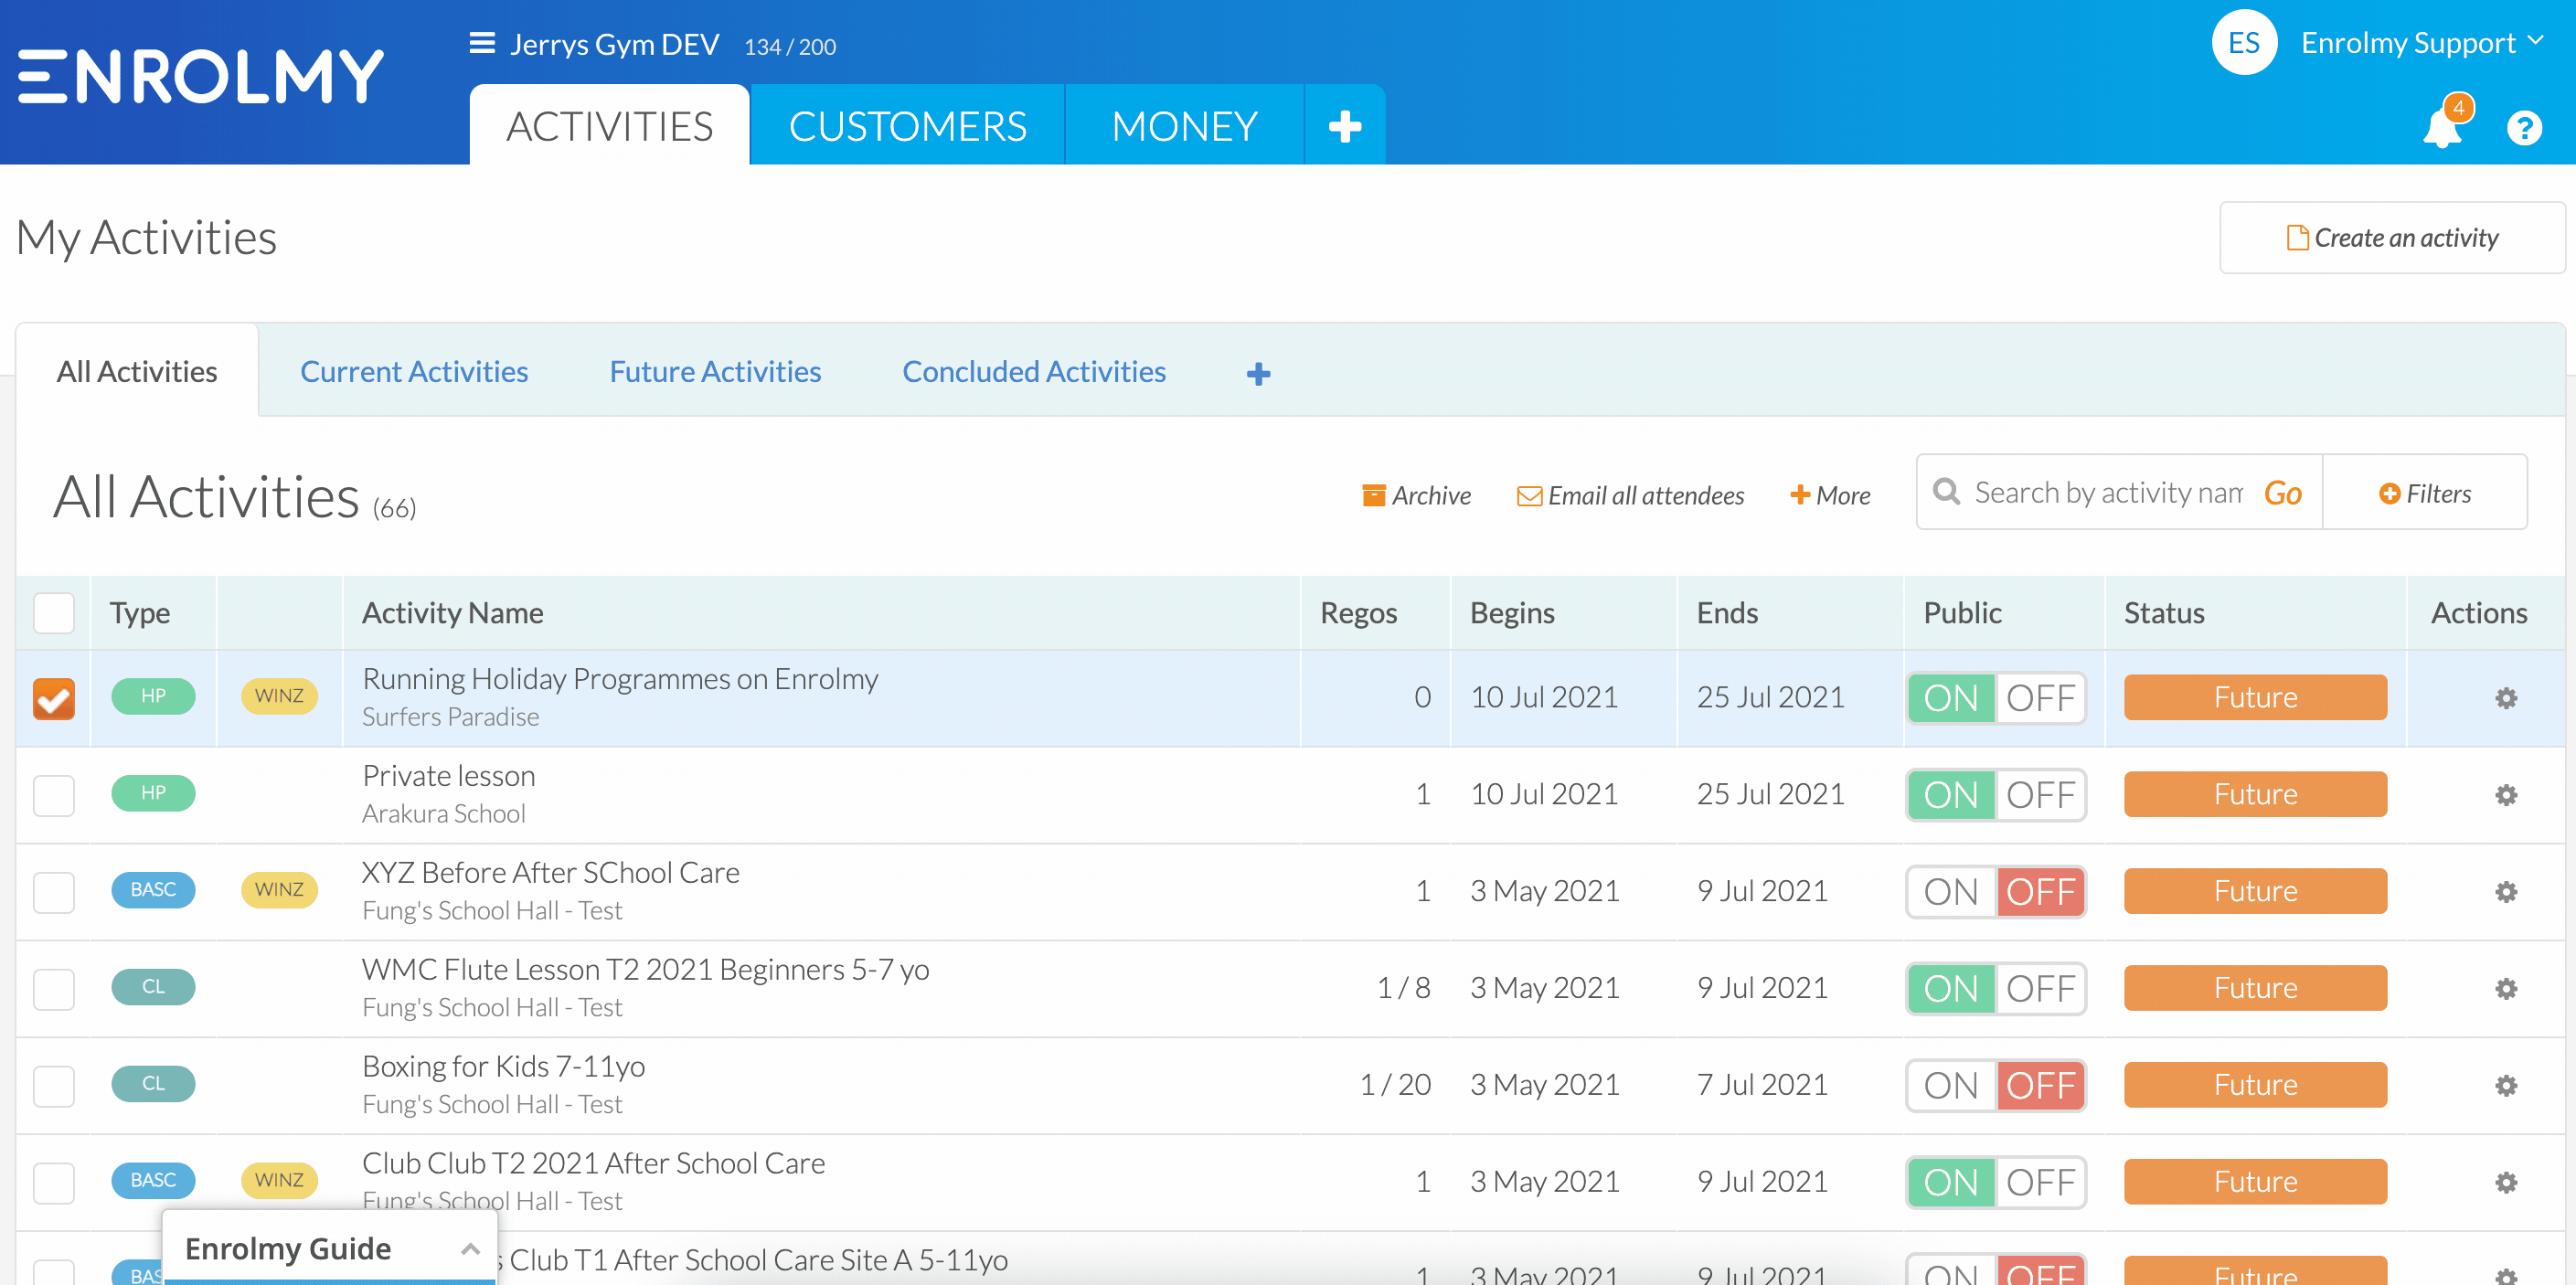Click the Go search button
The height and width of the screenshot is (1285, 2576).
pos(2283,492)
